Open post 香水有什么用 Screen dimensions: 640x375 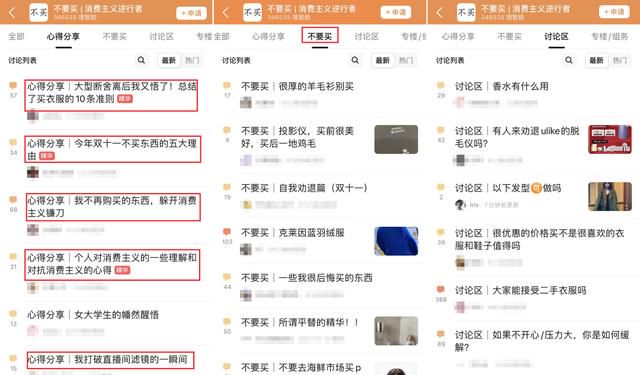coord(502,87)
